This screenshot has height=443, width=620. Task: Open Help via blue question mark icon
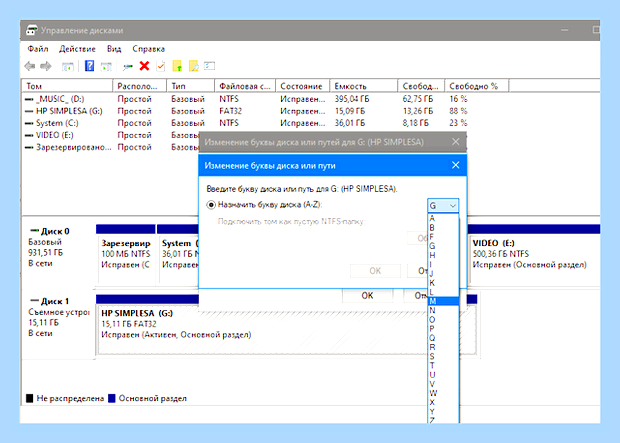pos(89,66)
